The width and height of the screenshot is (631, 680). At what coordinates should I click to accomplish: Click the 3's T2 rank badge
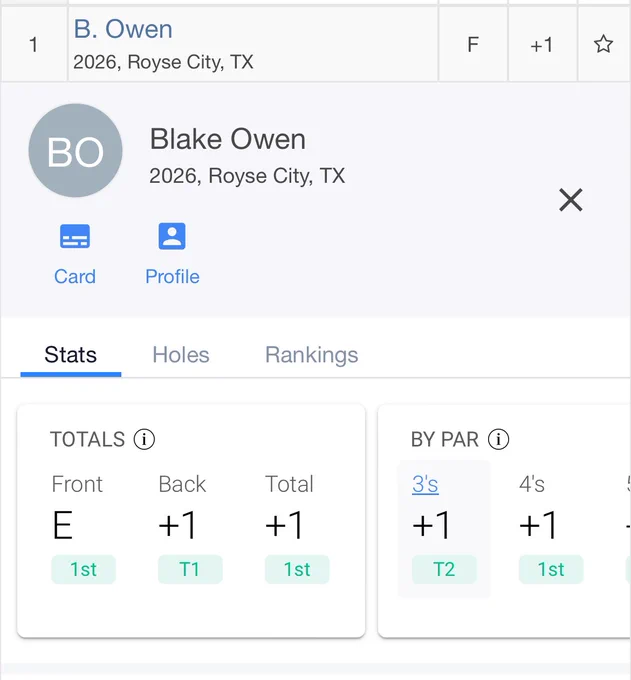click(x=444, y=569)
